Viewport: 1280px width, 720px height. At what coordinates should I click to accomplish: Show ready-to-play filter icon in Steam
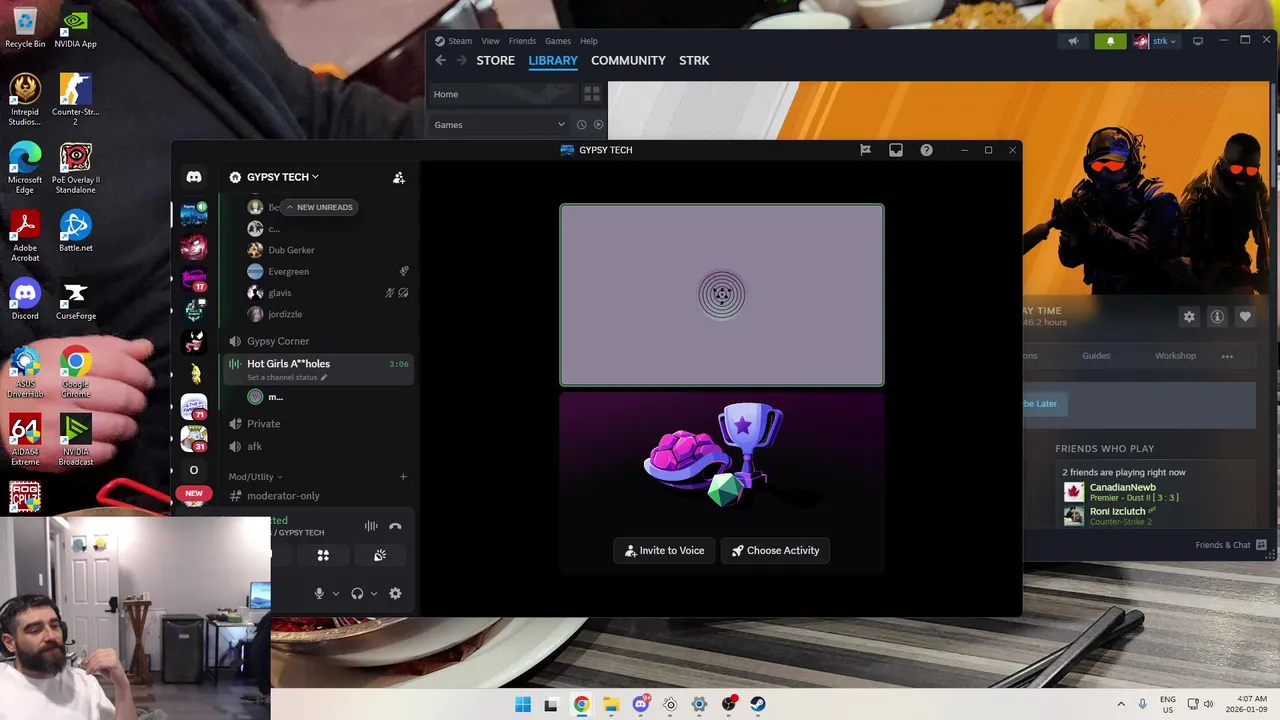(x=598, y=125)
